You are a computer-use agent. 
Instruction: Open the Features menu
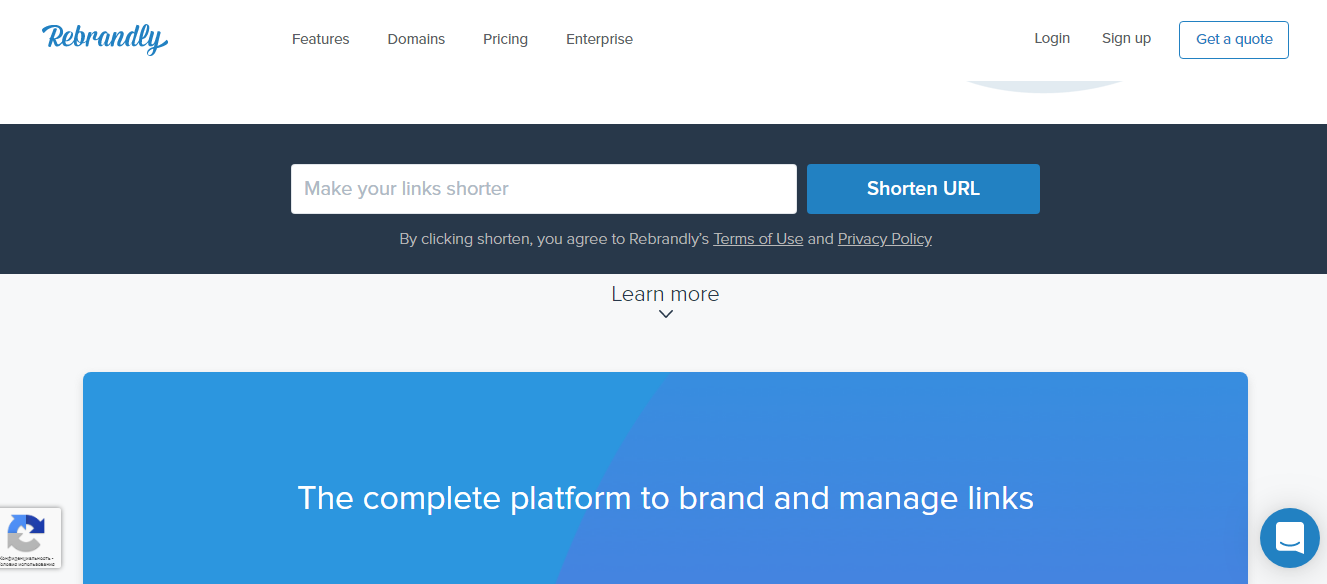click(x=320, y=39)
